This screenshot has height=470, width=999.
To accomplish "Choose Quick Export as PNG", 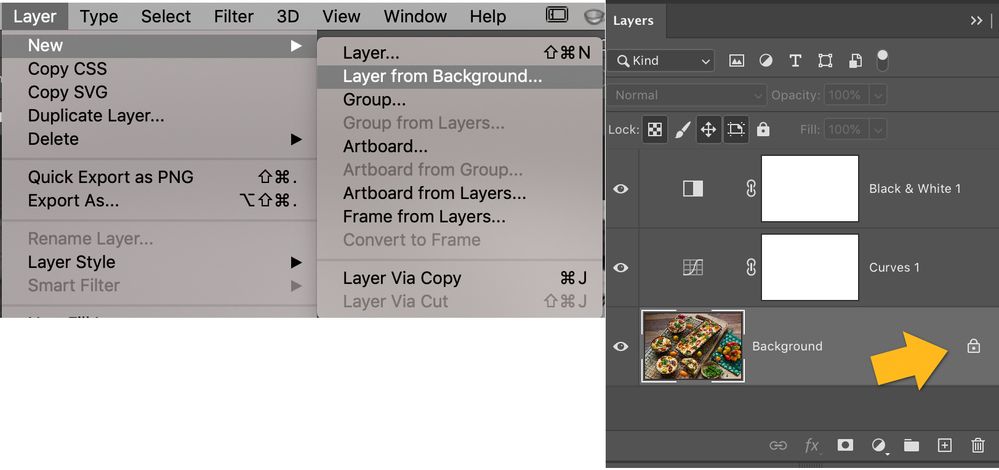I will 159,177.
